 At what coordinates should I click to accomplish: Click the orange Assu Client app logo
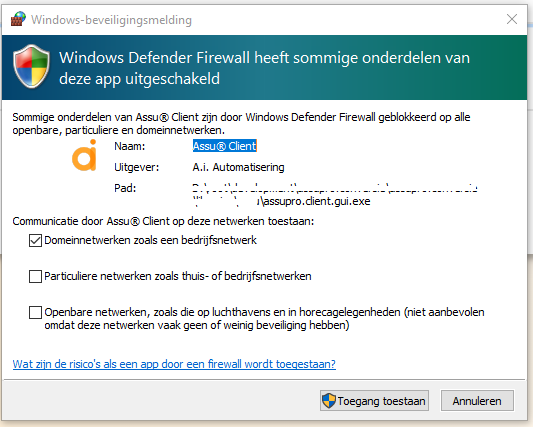pos(84,155)
